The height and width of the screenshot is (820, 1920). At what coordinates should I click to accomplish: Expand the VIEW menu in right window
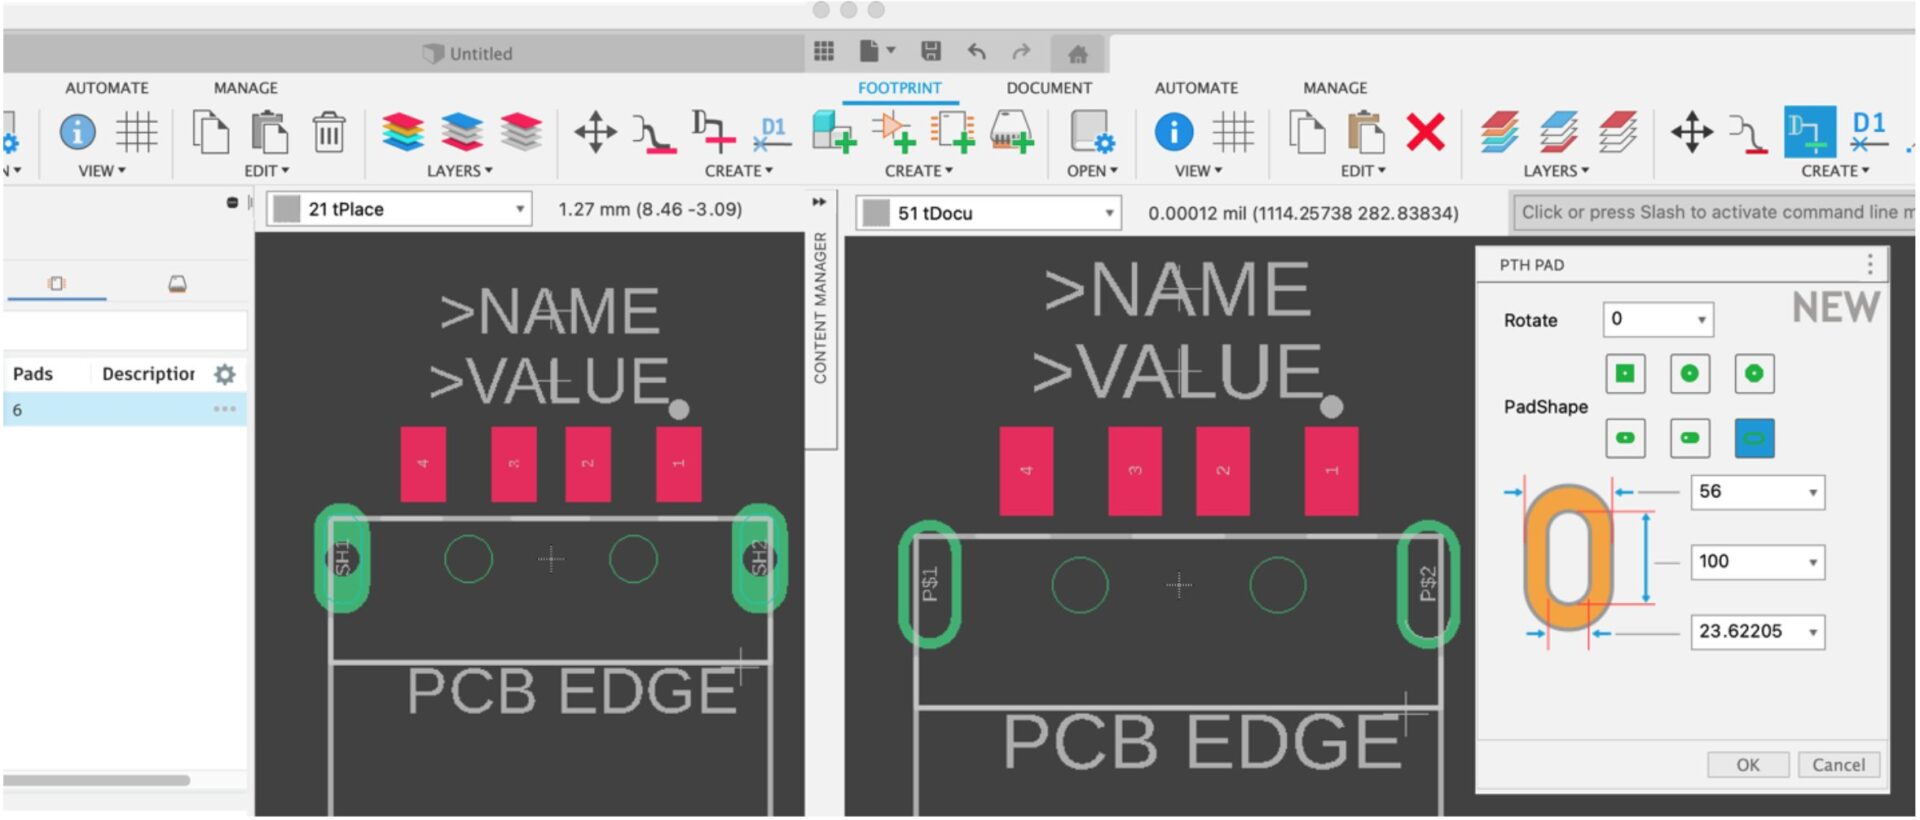(x=1198, y=171)
